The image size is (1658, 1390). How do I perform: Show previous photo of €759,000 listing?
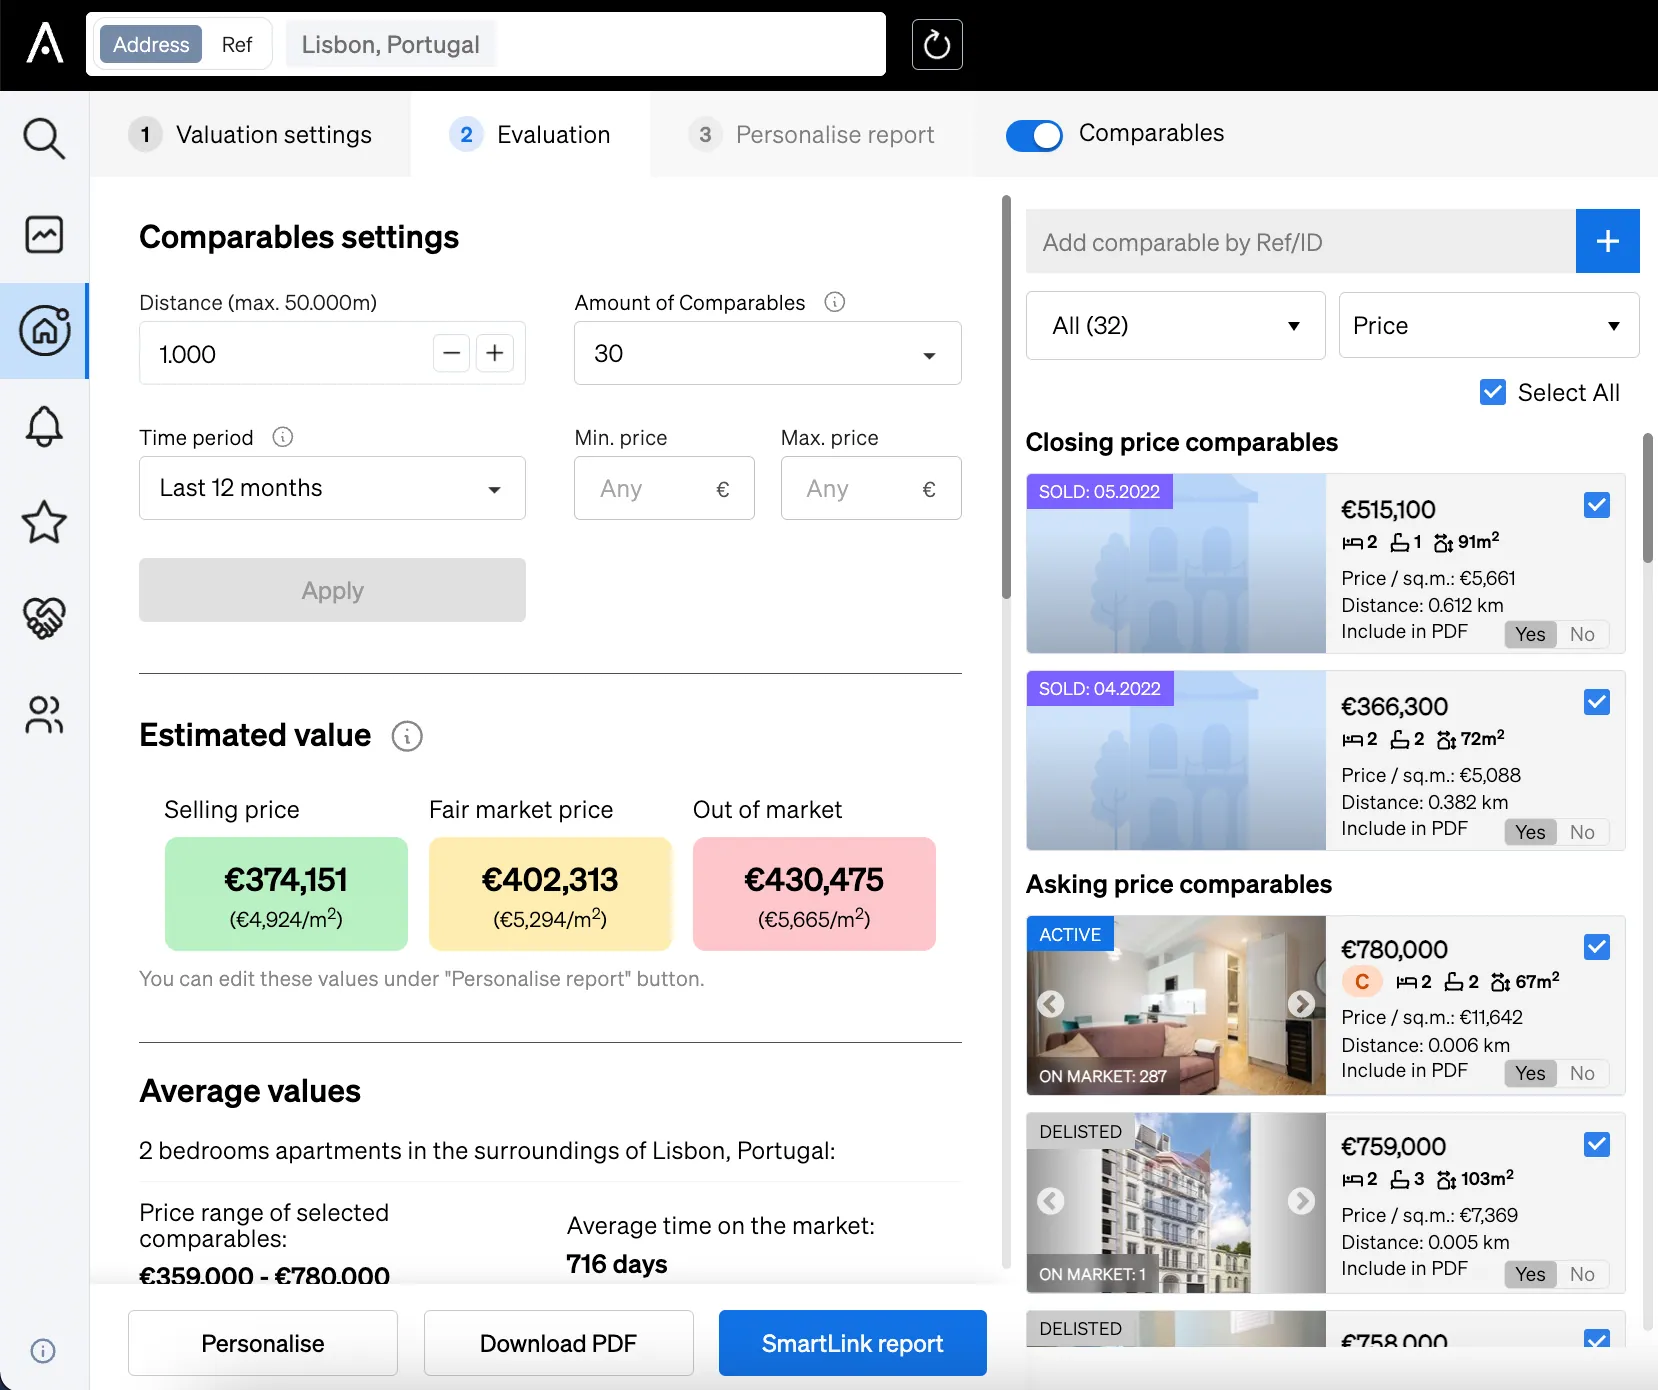1050,1201
